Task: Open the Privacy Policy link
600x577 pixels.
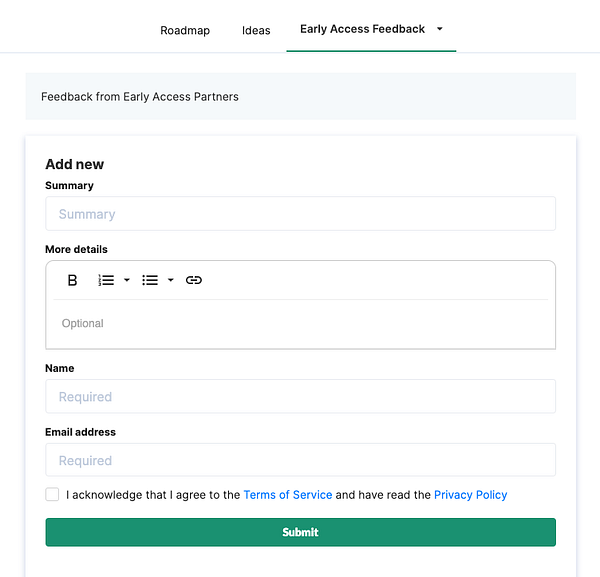Action: [470, 495]
